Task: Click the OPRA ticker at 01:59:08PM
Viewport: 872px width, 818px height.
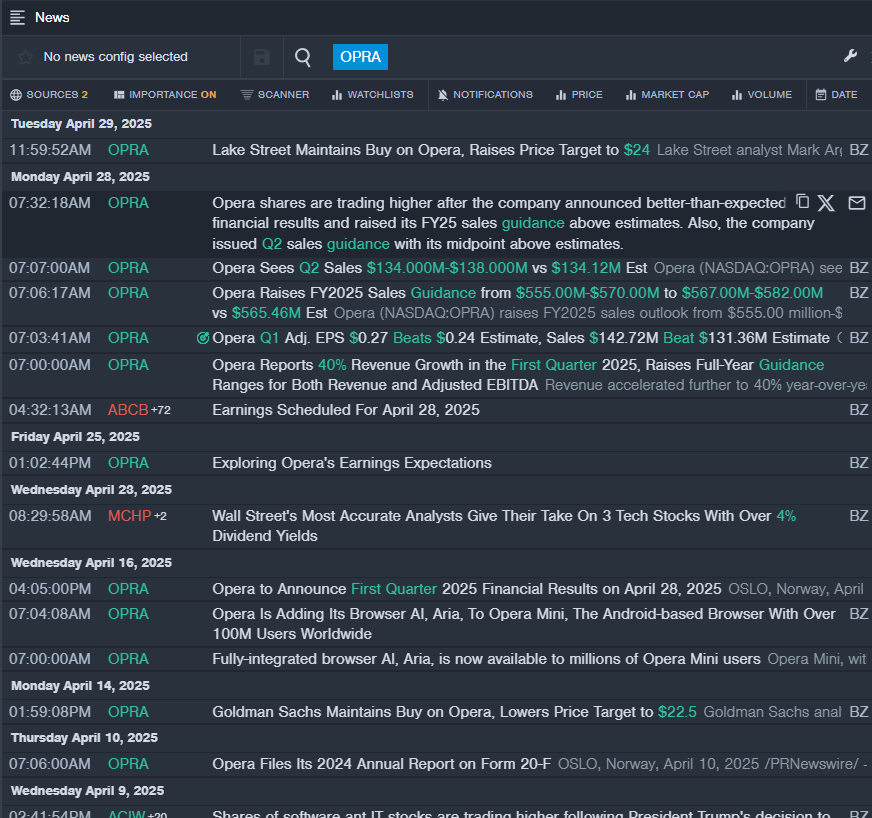Action: click(x=128, y=712)
